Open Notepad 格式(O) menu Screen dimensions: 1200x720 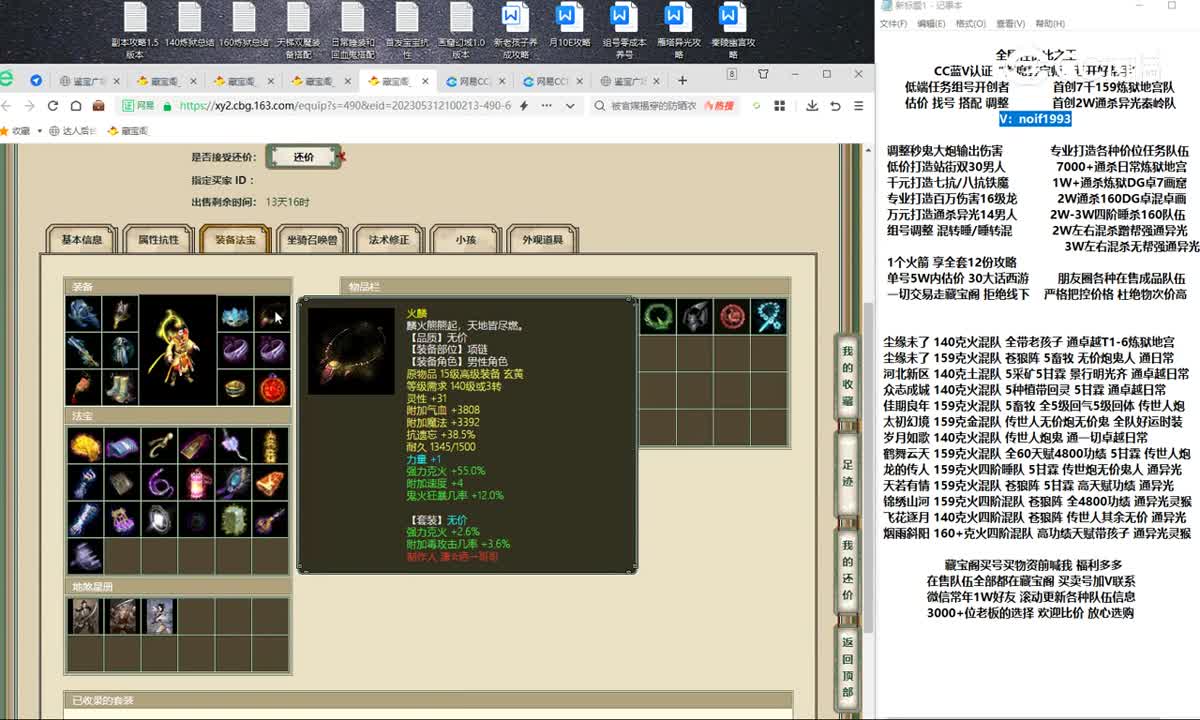point(970,23)
